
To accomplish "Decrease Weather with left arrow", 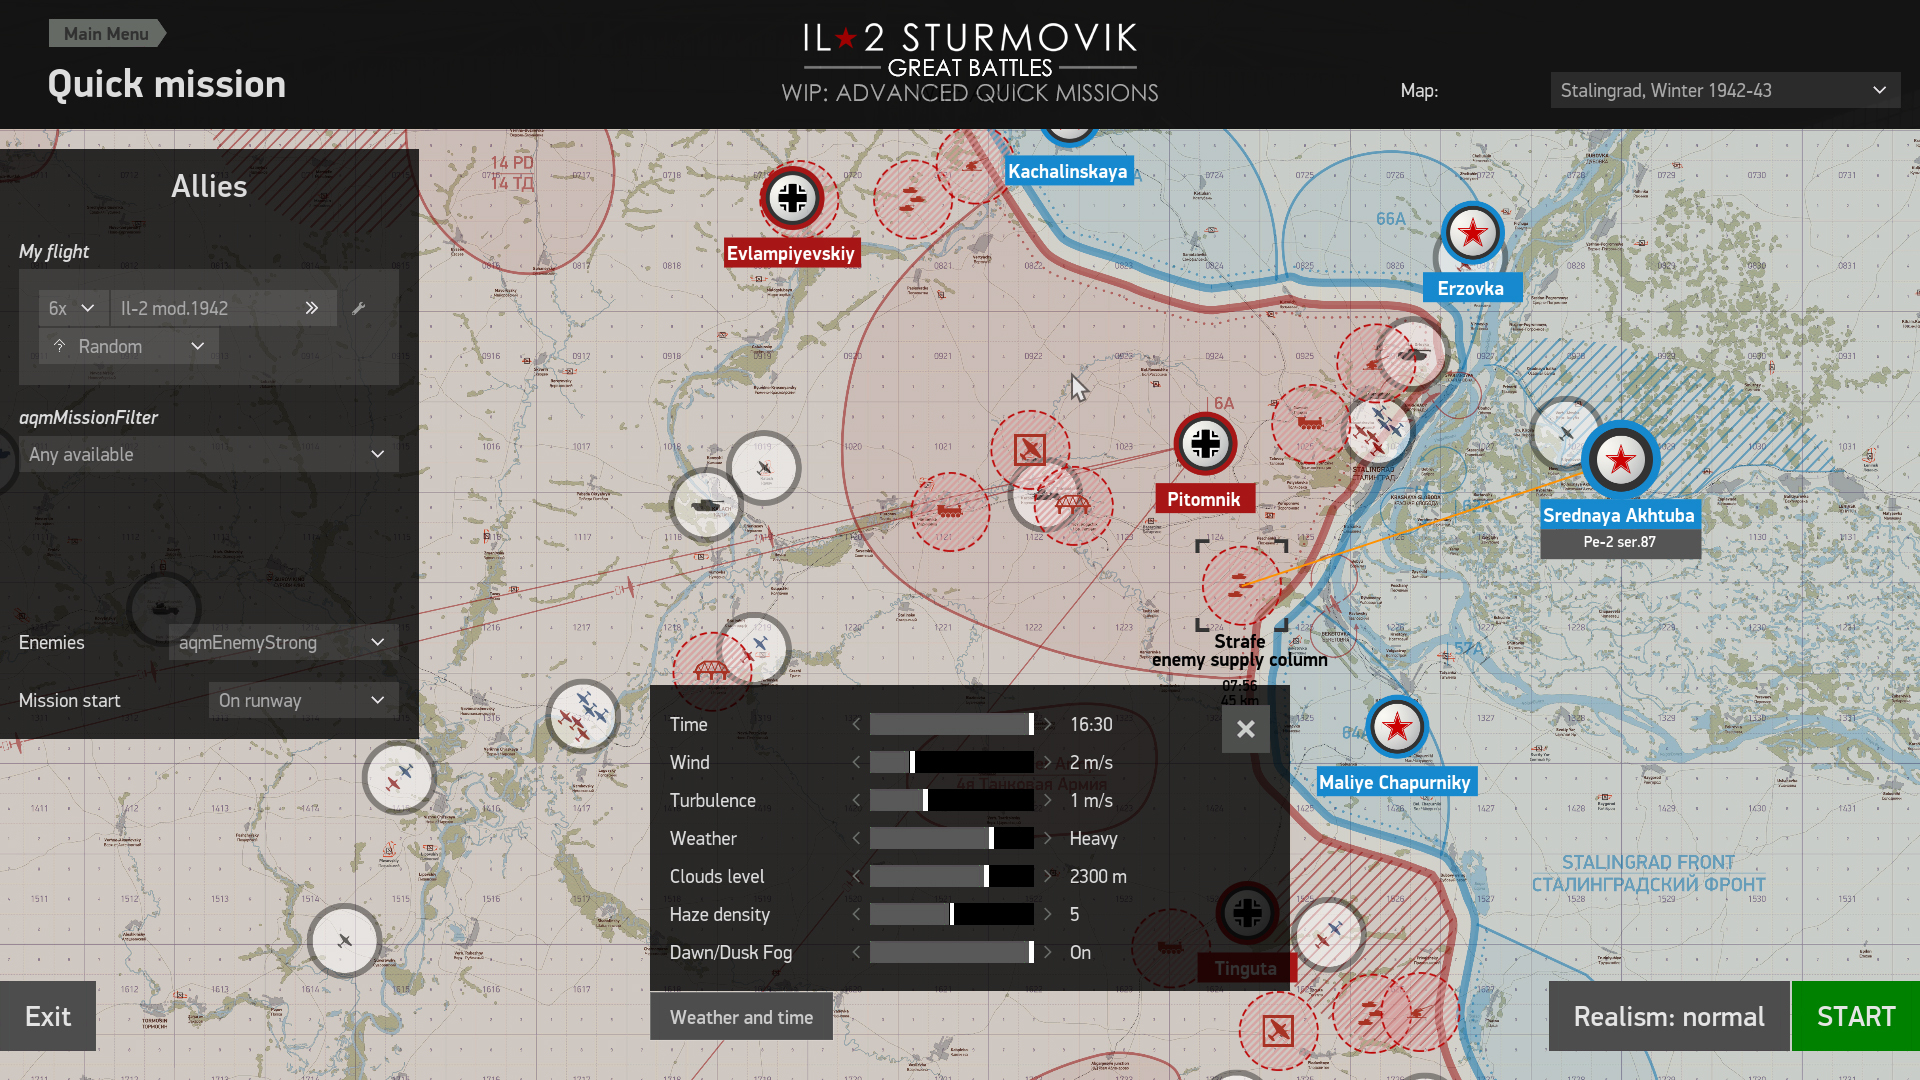I will point(856,839).
